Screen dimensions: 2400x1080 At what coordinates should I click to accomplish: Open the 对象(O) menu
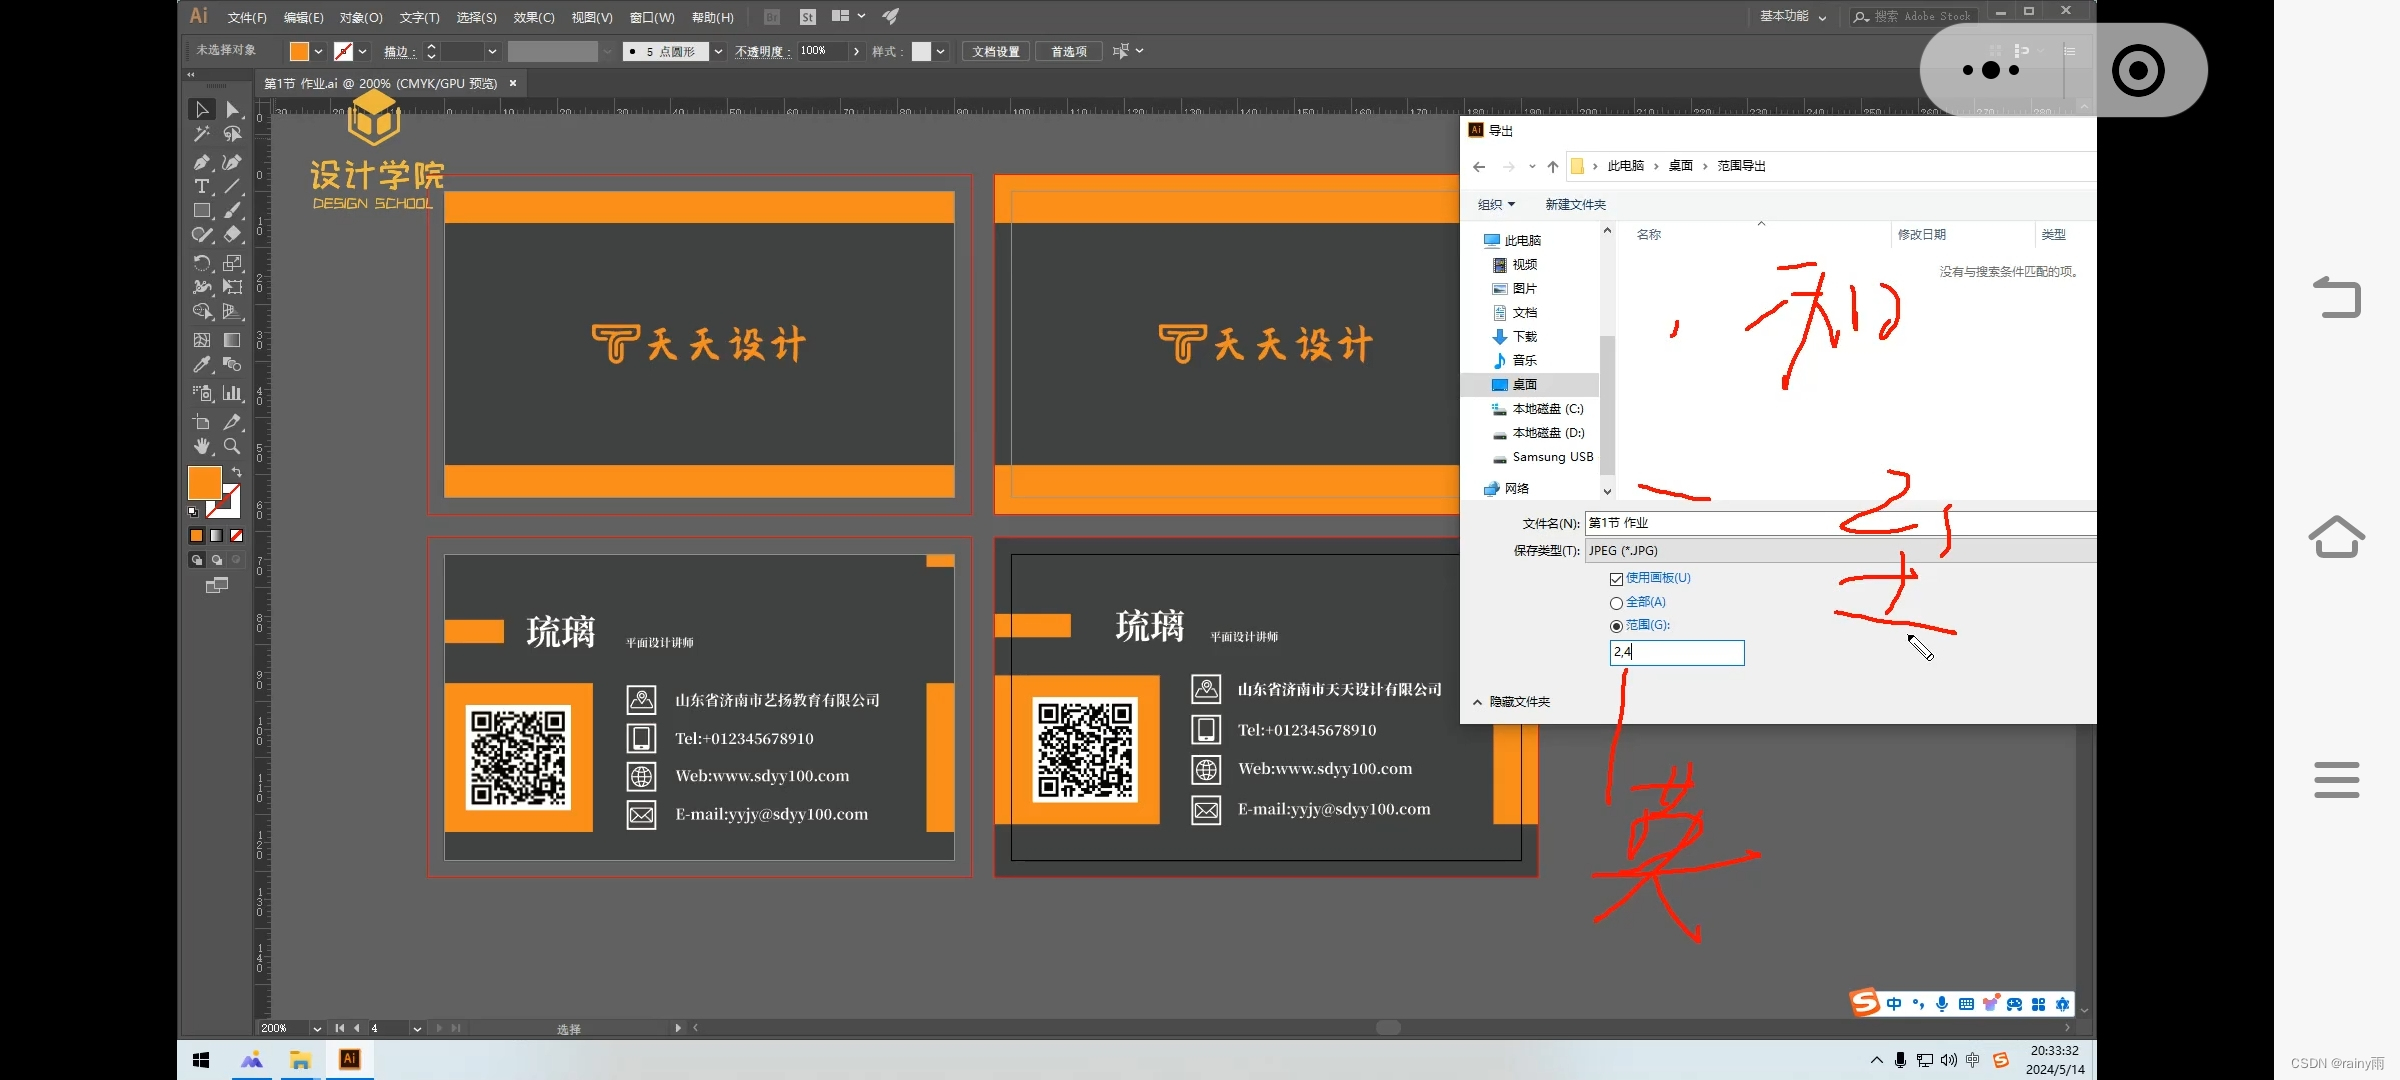click(361, 17)
